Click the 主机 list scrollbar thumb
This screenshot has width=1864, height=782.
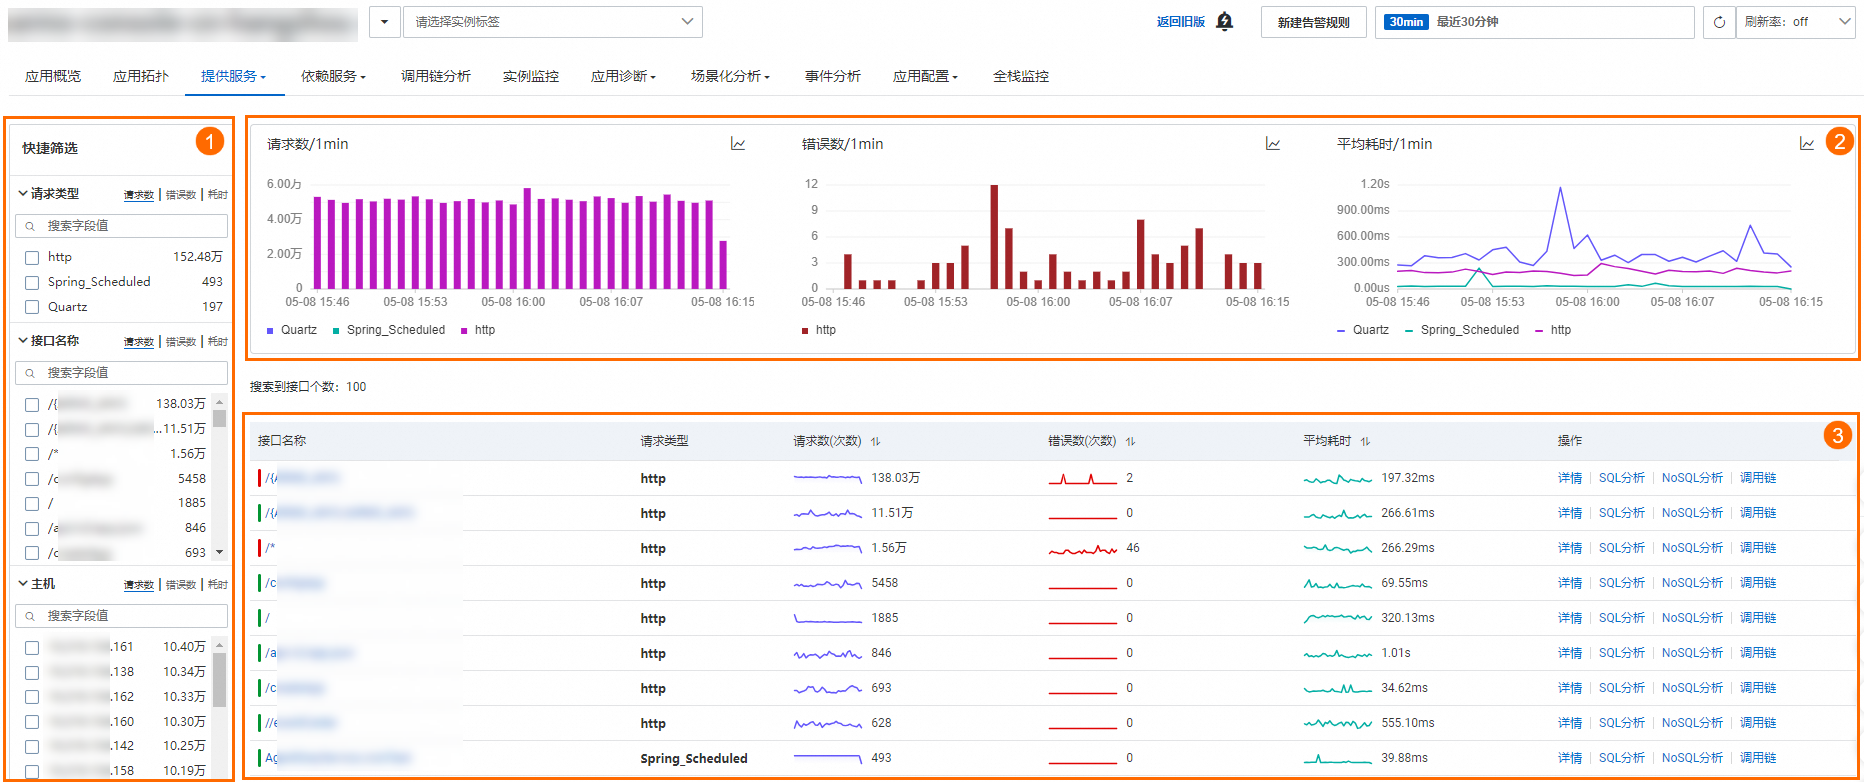click(219, 679)
